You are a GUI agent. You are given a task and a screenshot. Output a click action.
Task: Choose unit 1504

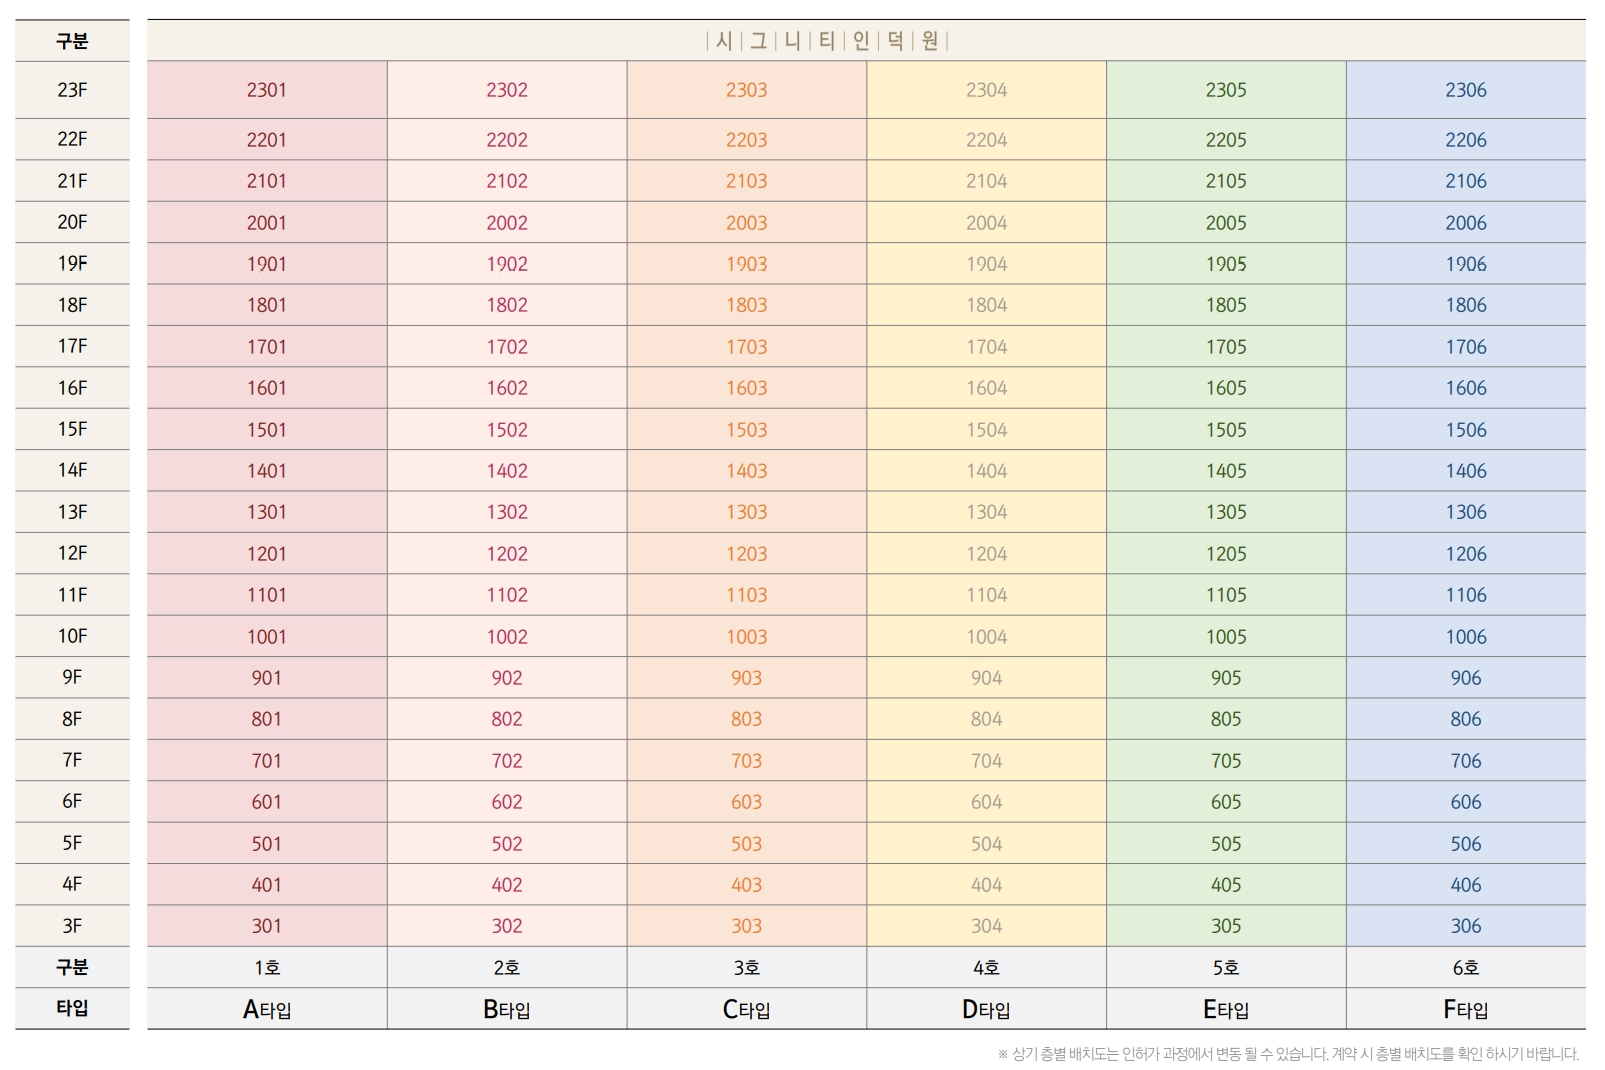tap(987, 430)
